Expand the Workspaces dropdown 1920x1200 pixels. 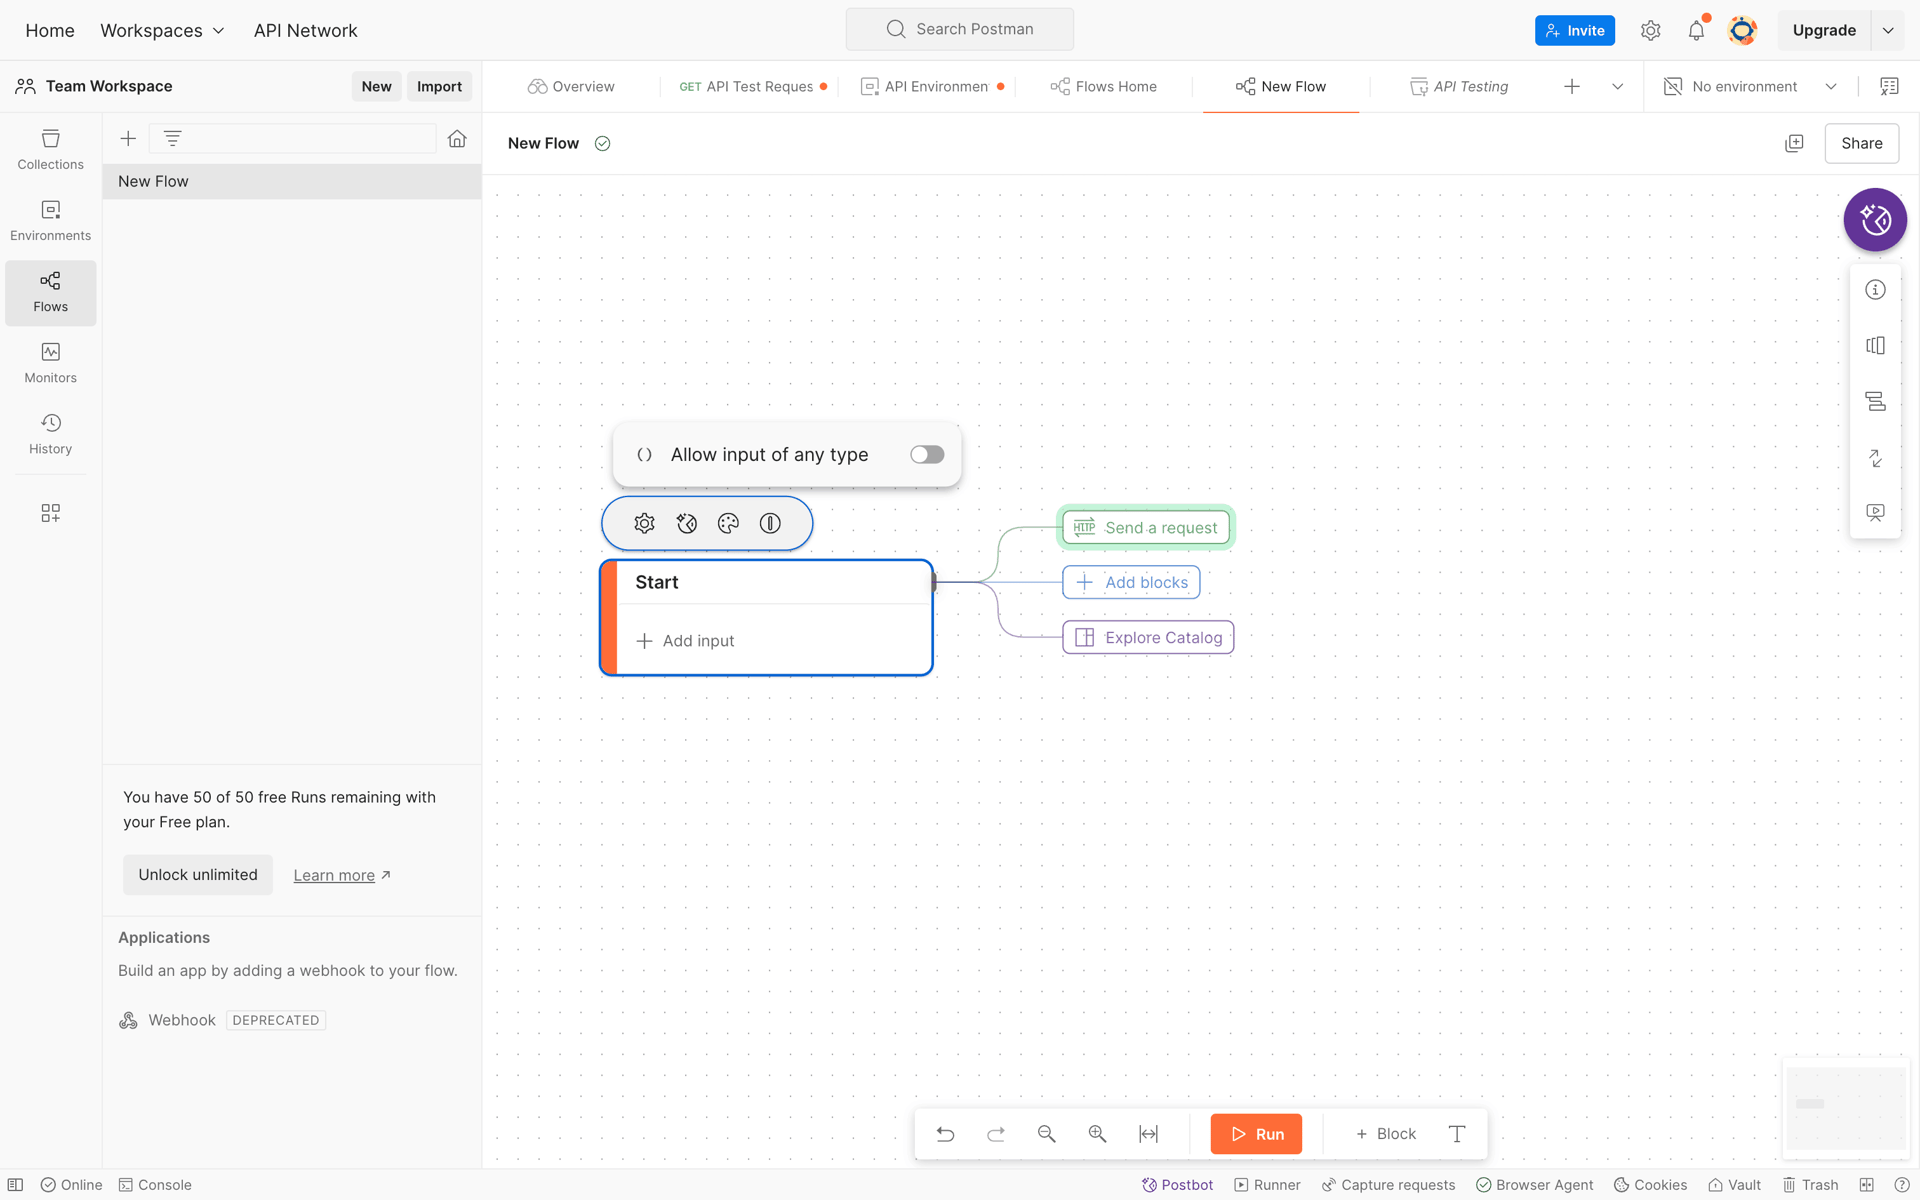[162, 31]
